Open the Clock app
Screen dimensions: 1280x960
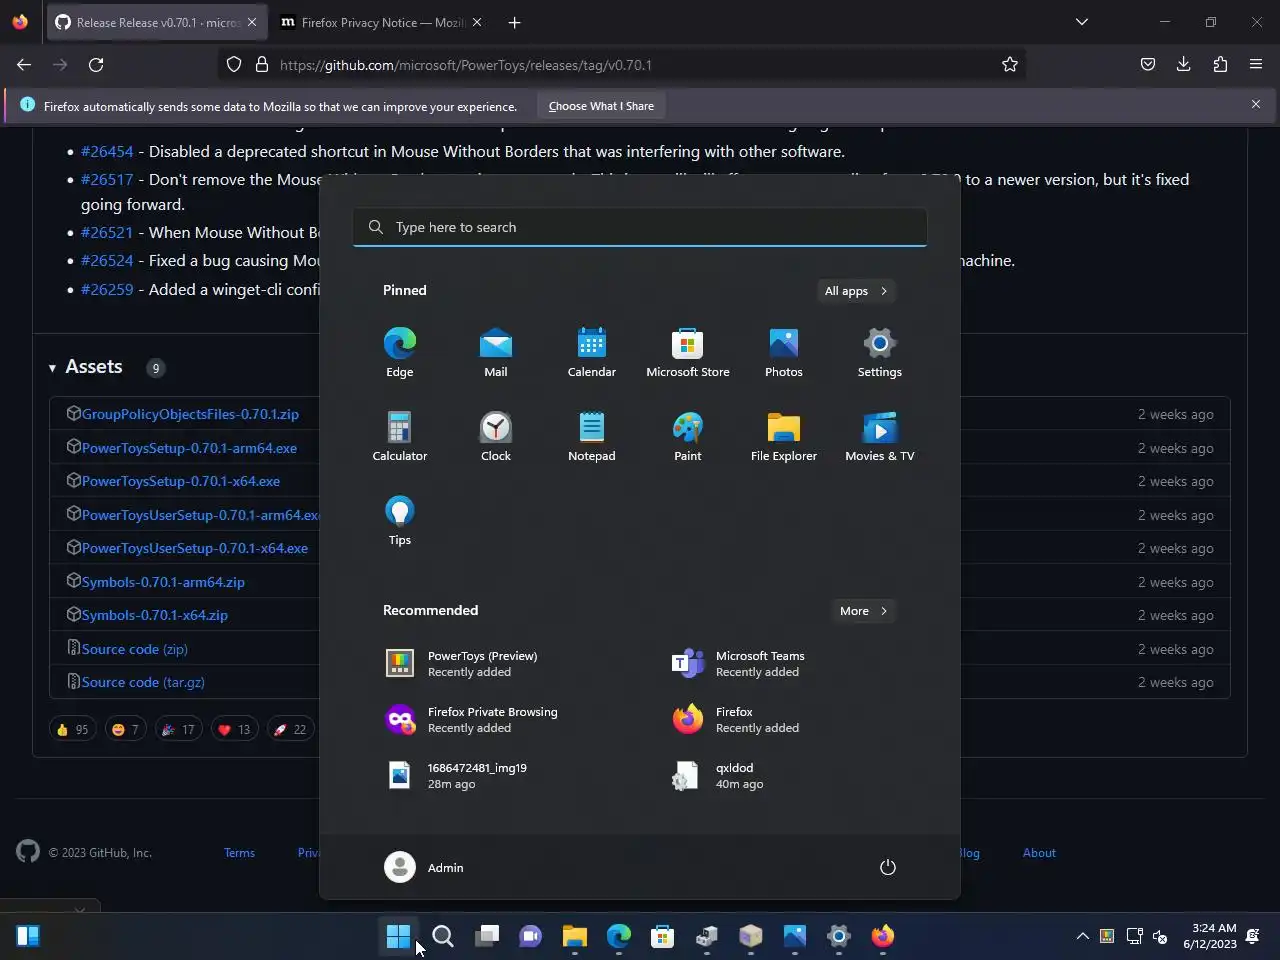496,436
